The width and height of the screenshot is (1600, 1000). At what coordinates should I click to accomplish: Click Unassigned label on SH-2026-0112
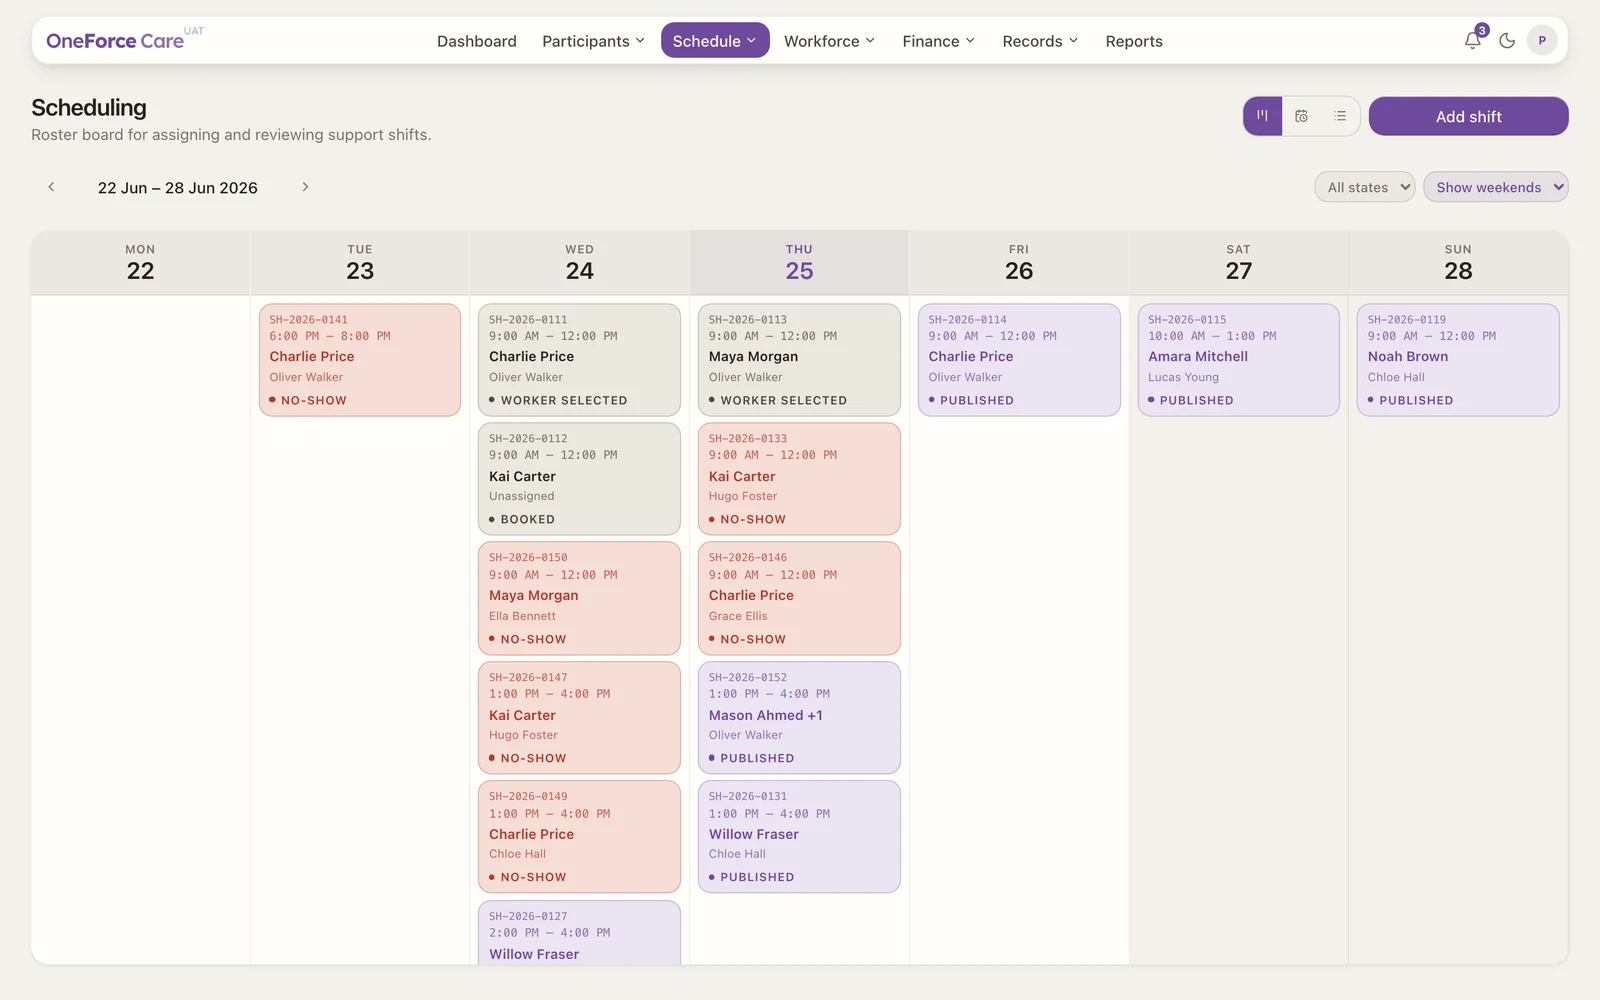pyautogui.click(x=521, y=496)
